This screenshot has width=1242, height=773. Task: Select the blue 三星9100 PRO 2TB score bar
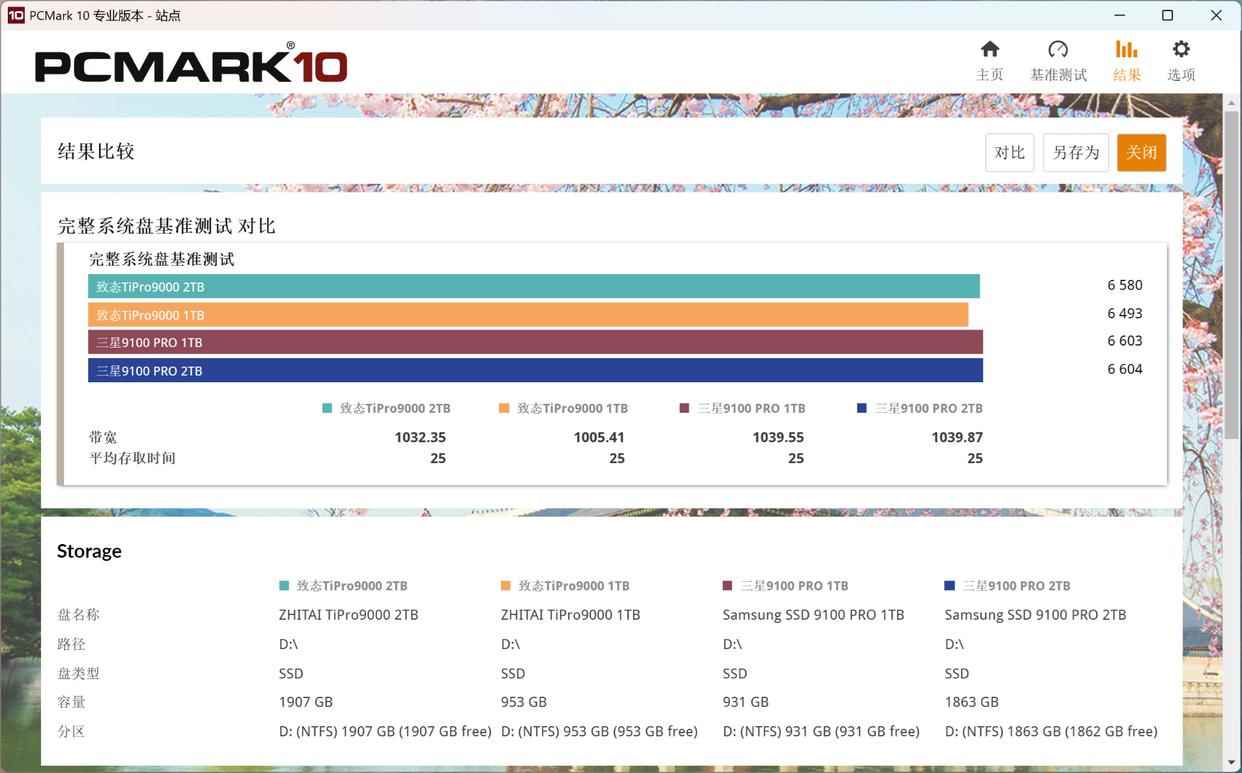(535, 370)
